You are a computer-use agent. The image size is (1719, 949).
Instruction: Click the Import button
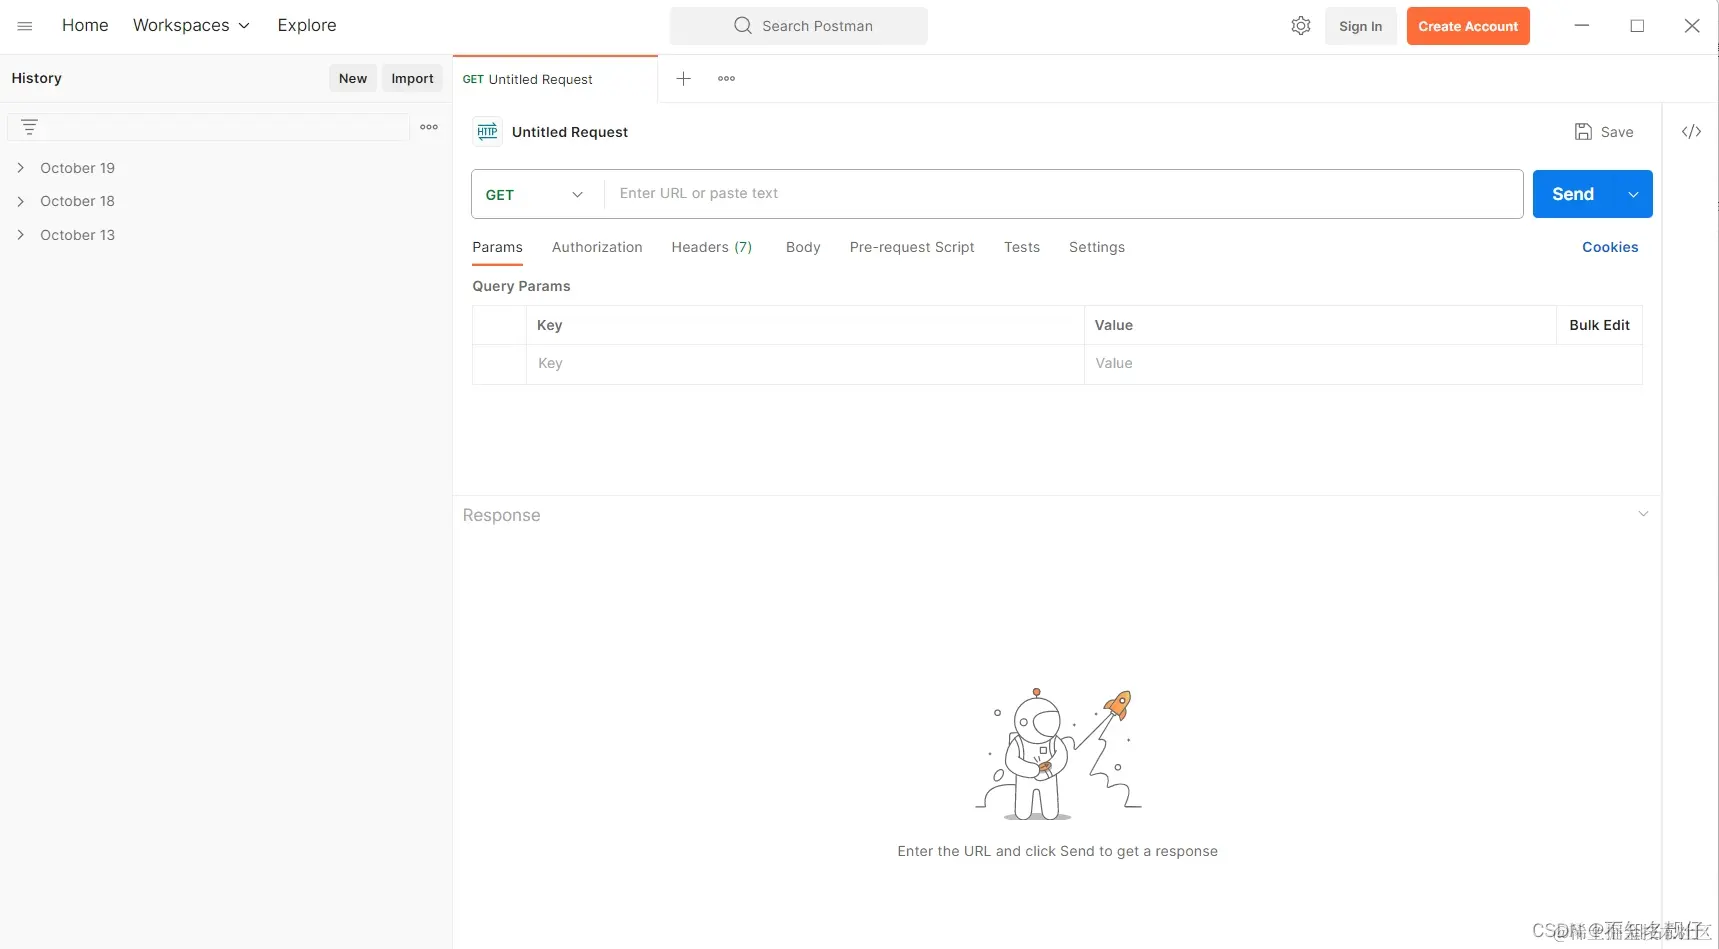(x=412, y=78)
